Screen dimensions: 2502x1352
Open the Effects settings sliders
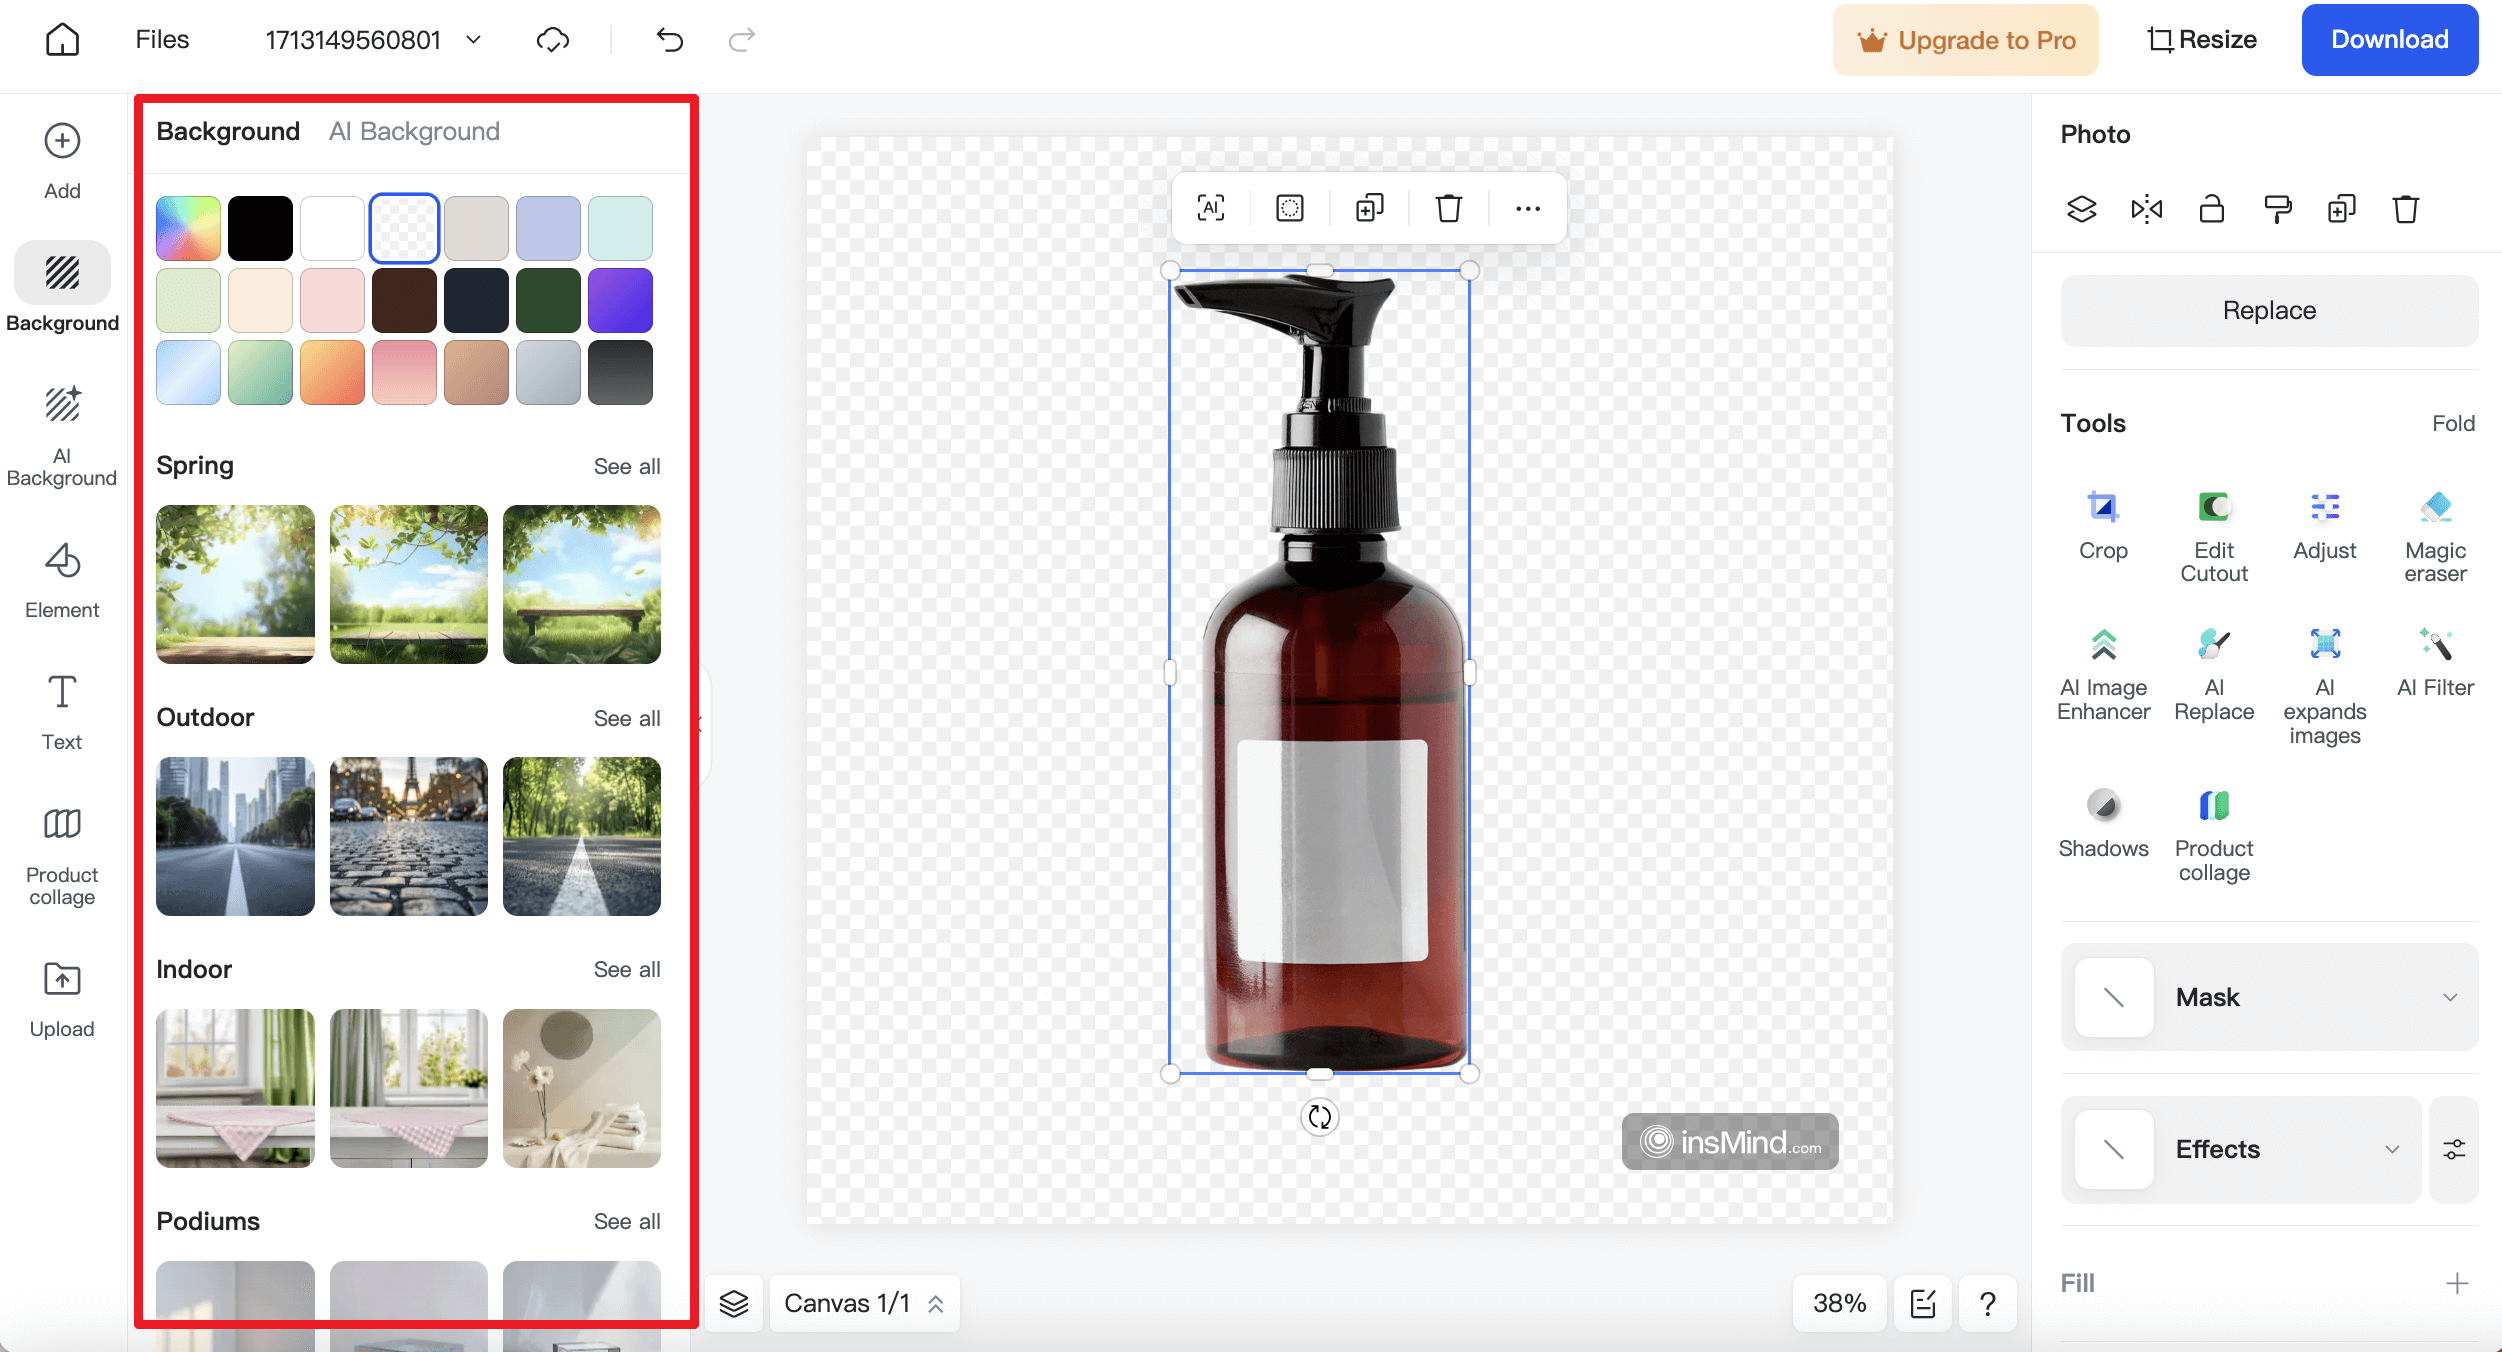[x=2454, y=1150]
